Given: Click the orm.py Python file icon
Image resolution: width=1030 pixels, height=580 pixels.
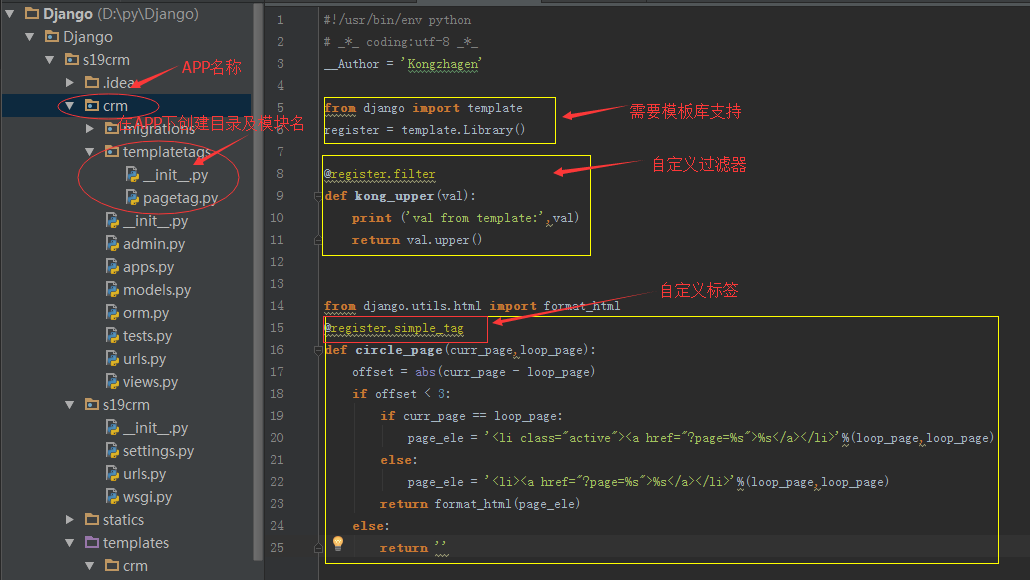Looking at the screenshot, I should pos(112,312).
